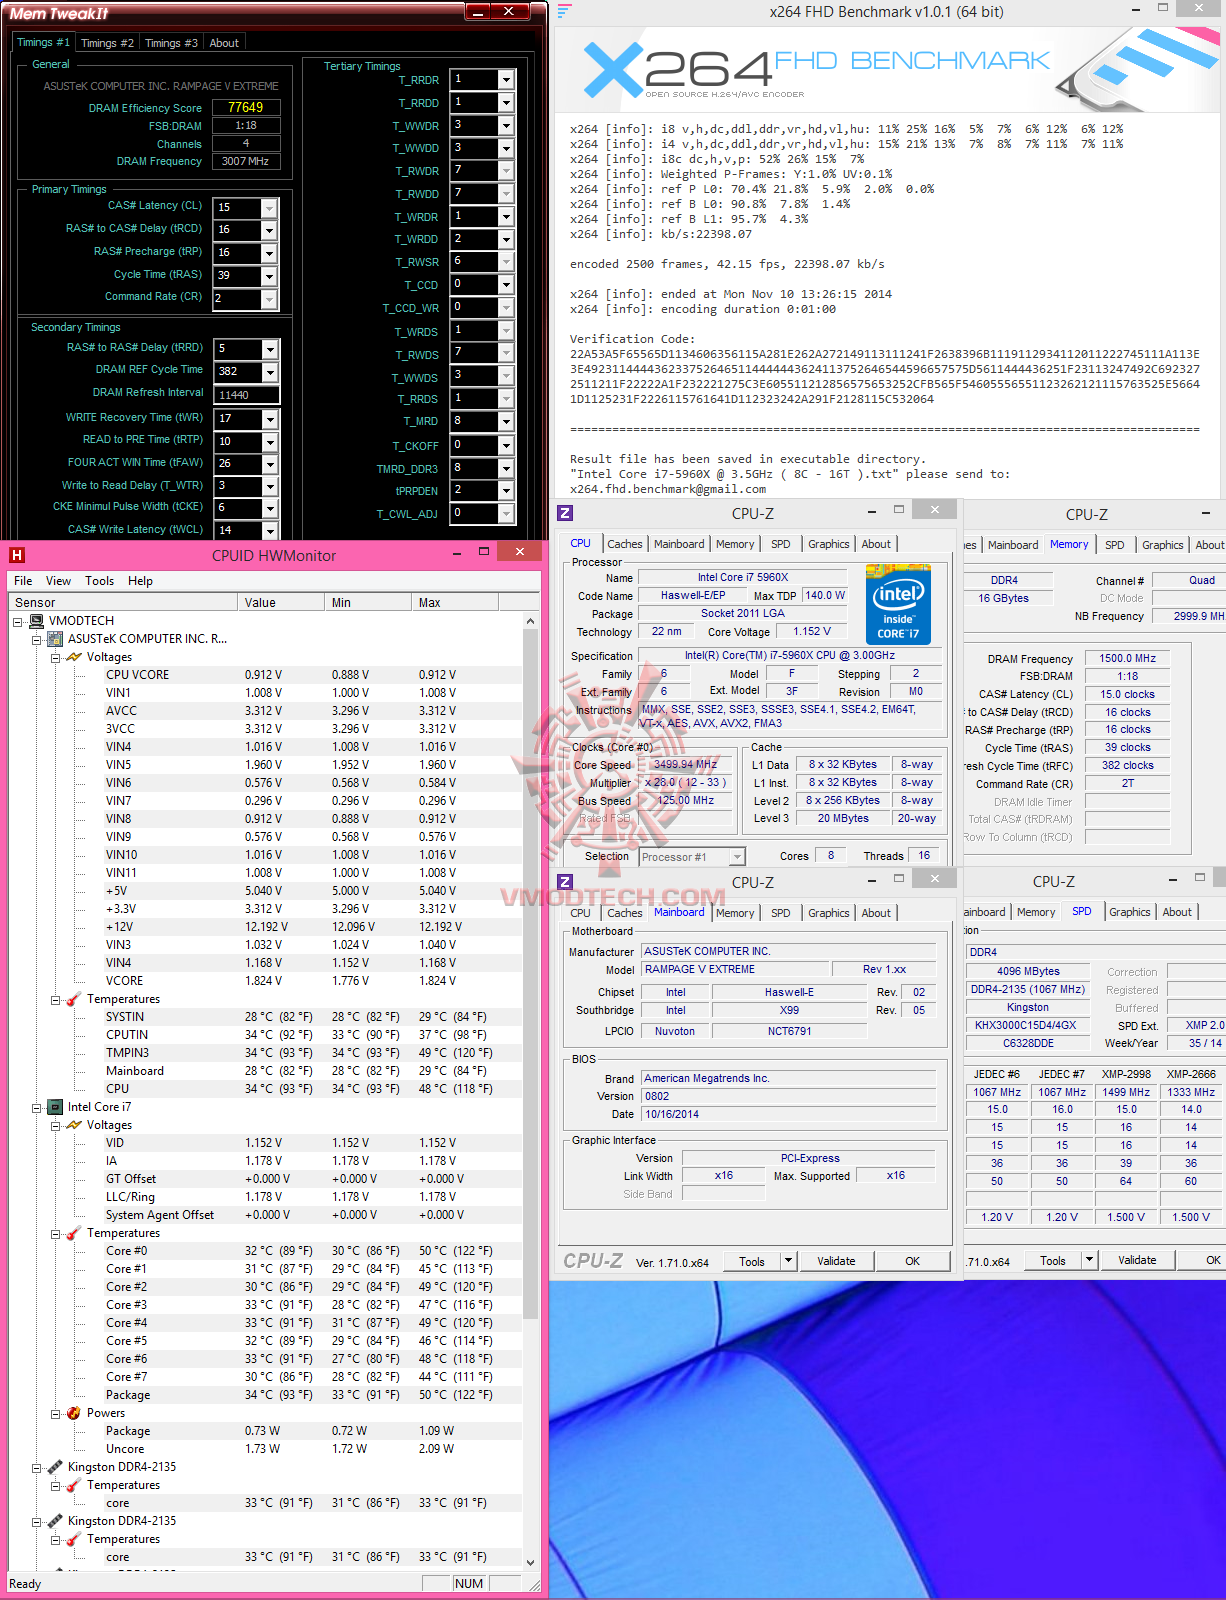
Task: Click the Temperatures thermometer icon under ASUSTeK
Action: tap(74, 999)
